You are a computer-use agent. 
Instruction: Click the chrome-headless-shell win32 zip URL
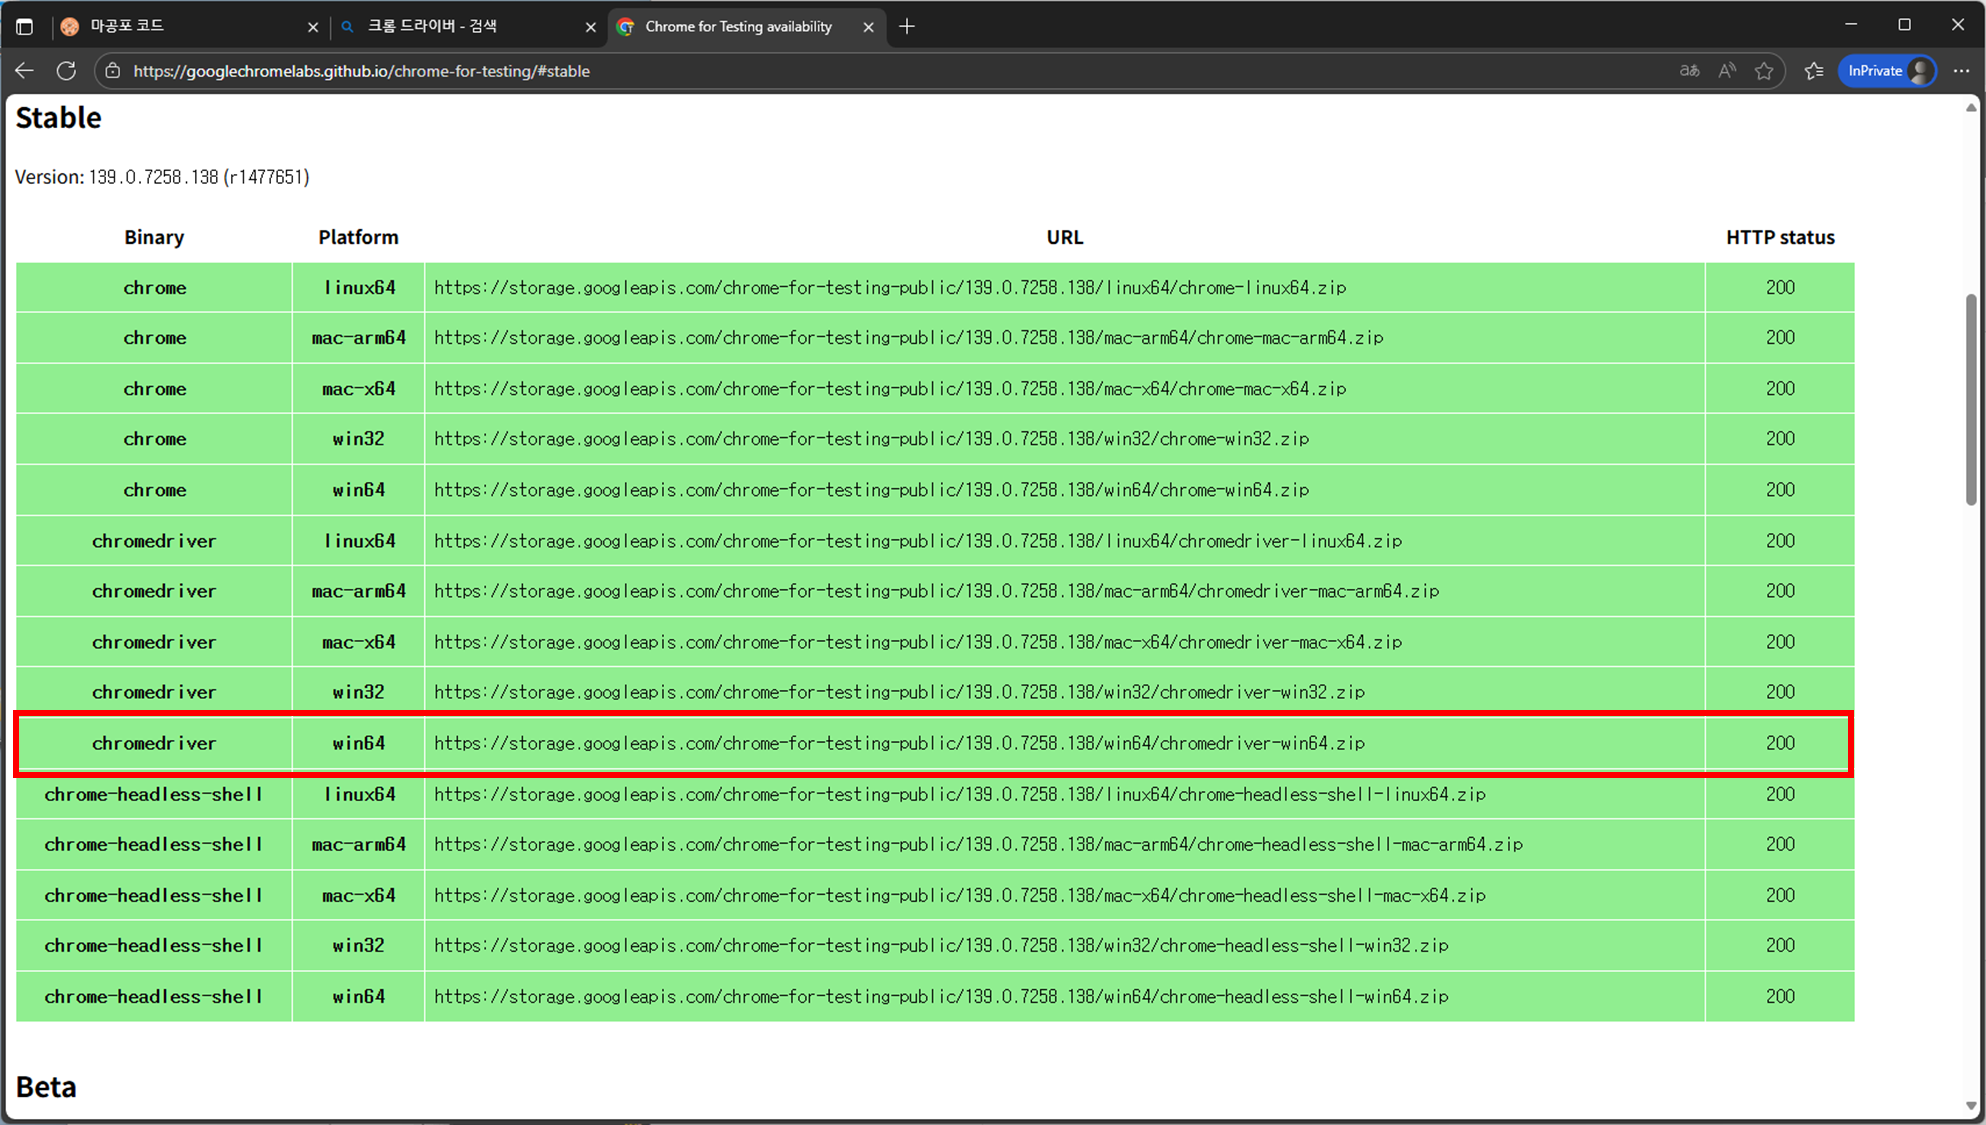click(941, 945)
